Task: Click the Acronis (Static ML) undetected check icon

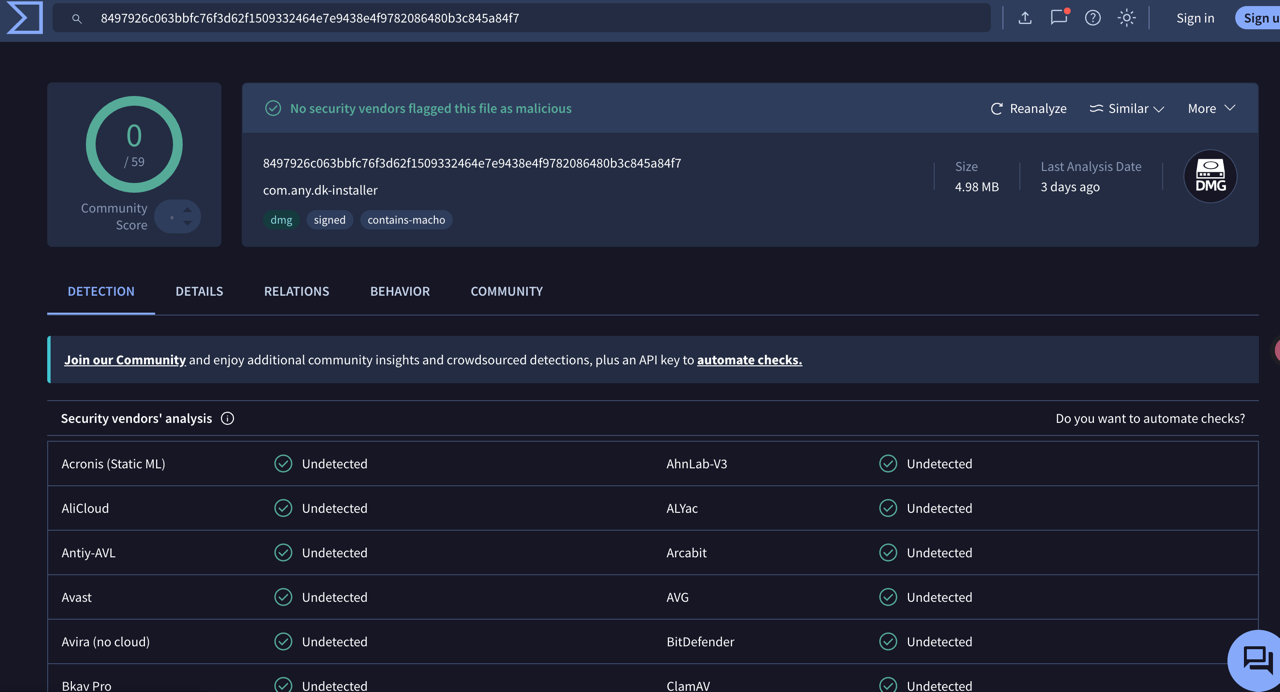Action: point(283,464)
